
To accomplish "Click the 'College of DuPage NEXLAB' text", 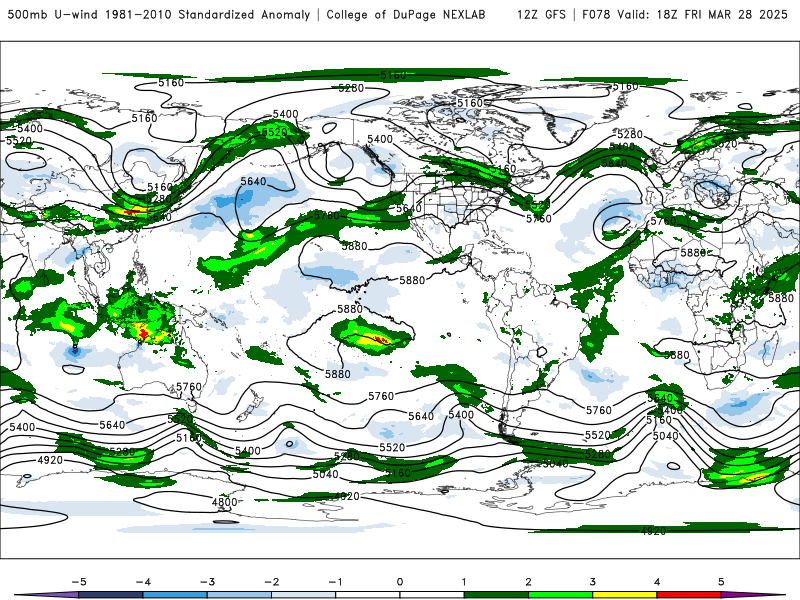I will 406,14.
